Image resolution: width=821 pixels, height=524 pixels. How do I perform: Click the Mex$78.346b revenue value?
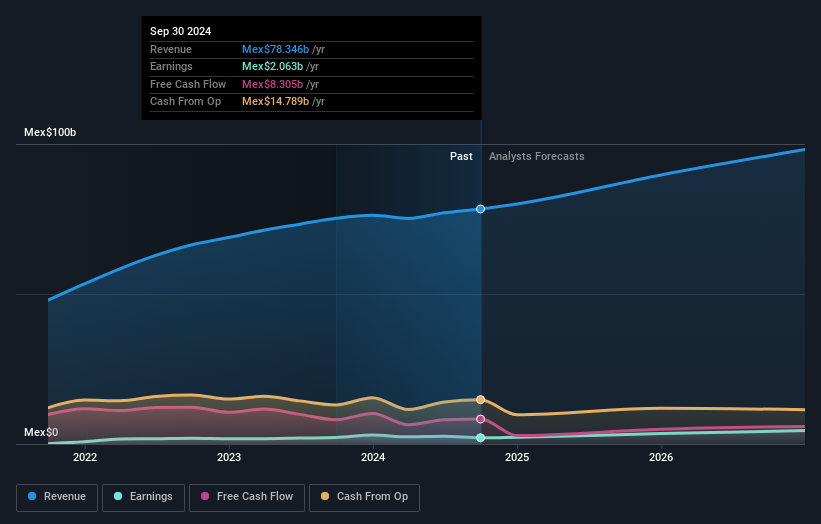point(275,49)
